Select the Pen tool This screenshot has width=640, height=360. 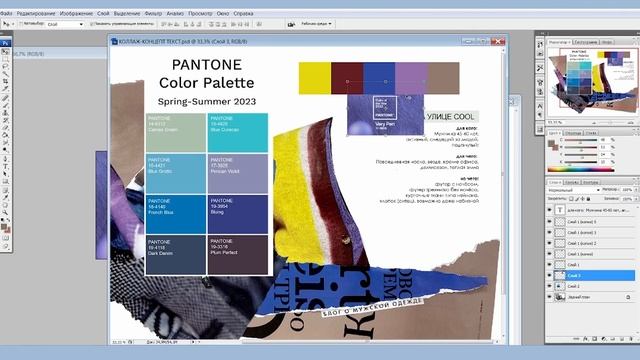click(x=5, y=158)
